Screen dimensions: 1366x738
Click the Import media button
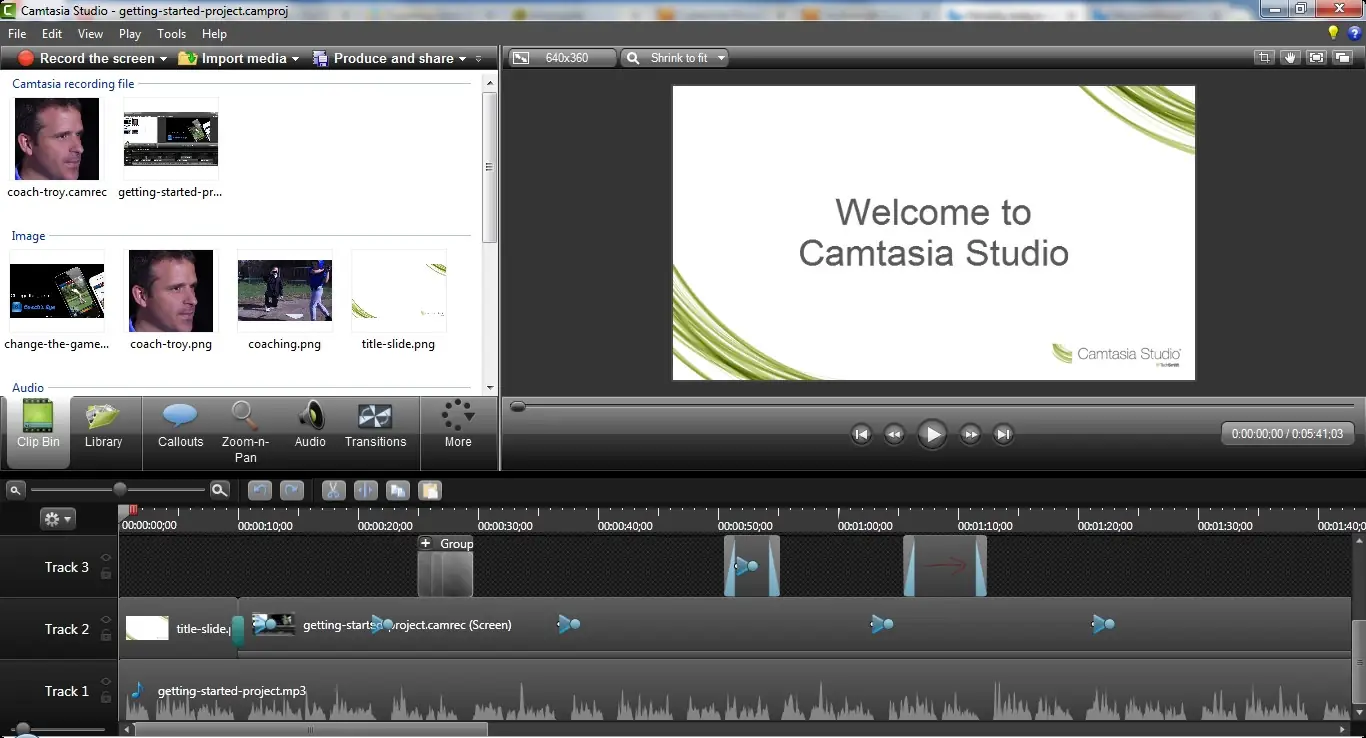[232, 59]
